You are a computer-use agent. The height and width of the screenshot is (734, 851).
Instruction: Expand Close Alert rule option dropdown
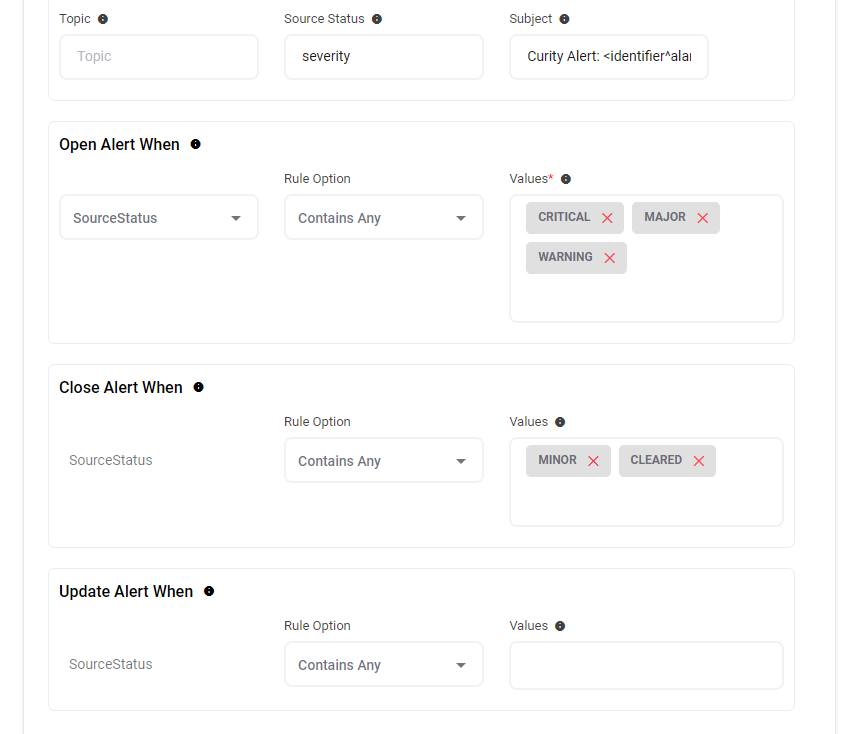[x=383, y=461]
